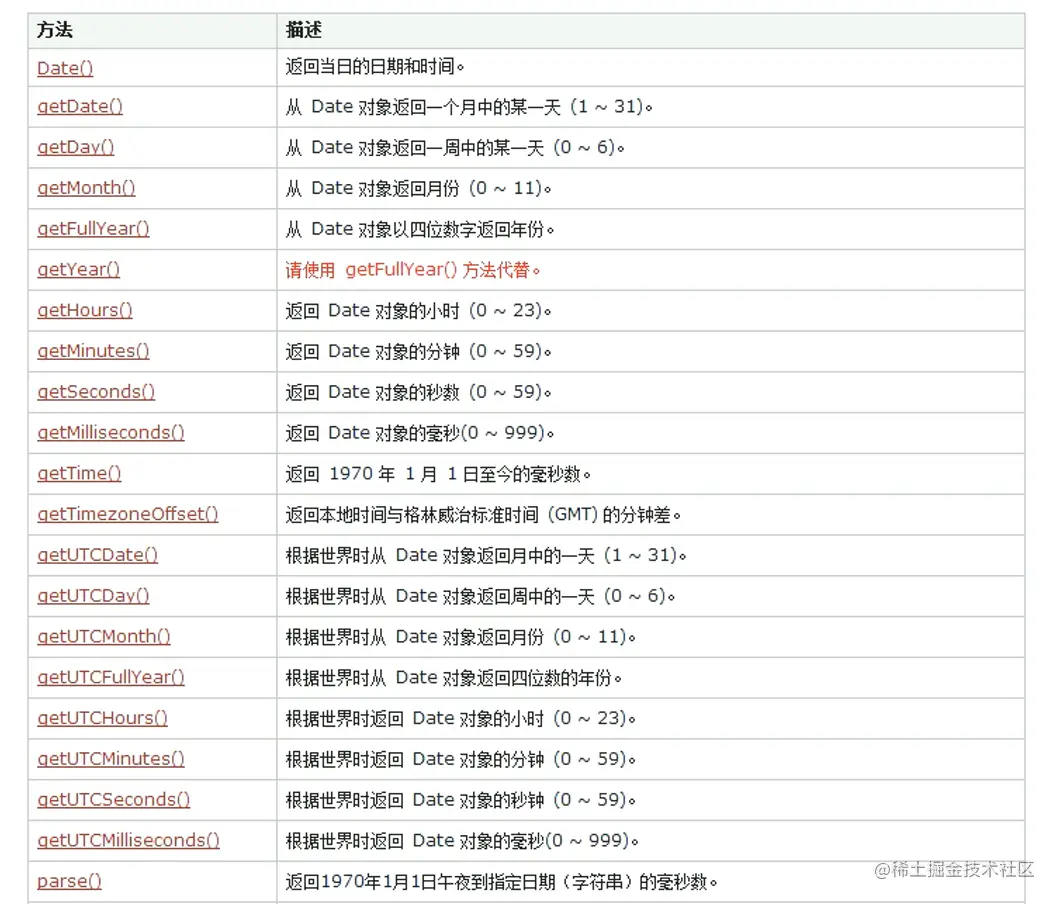Click description 根据世界时返回 Date 对象的分钟 (0 ~ 59)

(461, 759)
